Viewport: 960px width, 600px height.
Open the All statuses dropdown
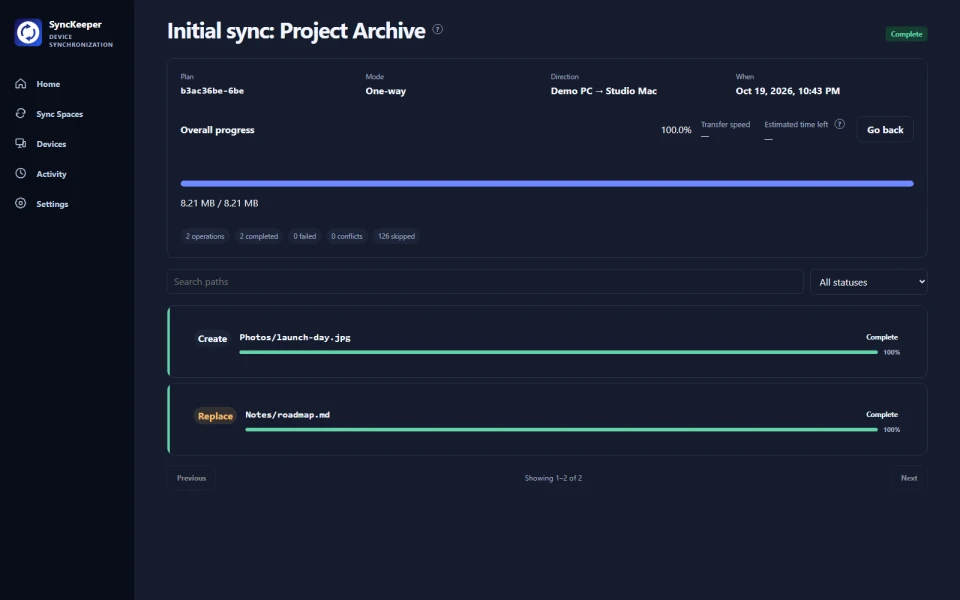coord(868,282)
